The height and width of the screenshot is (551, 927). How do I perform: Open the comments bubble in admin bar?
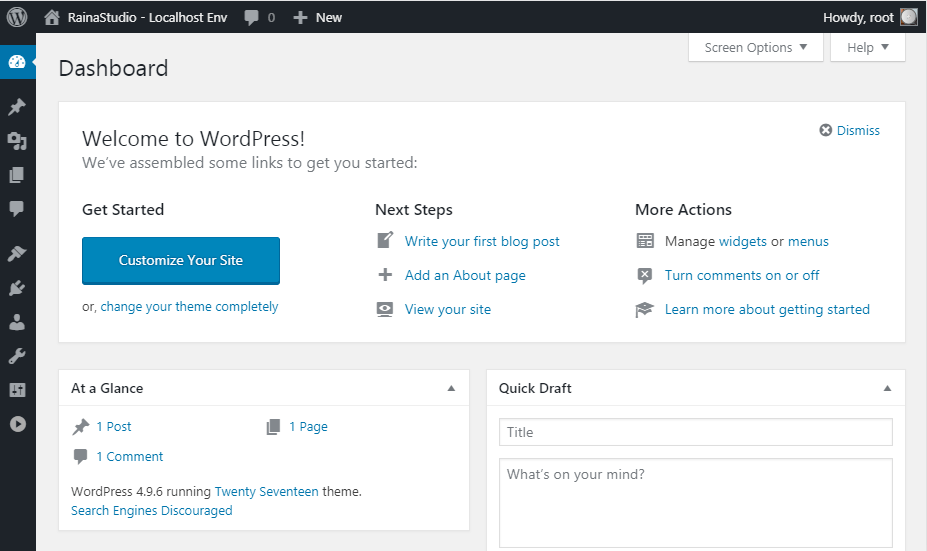(x=251, y=18)
